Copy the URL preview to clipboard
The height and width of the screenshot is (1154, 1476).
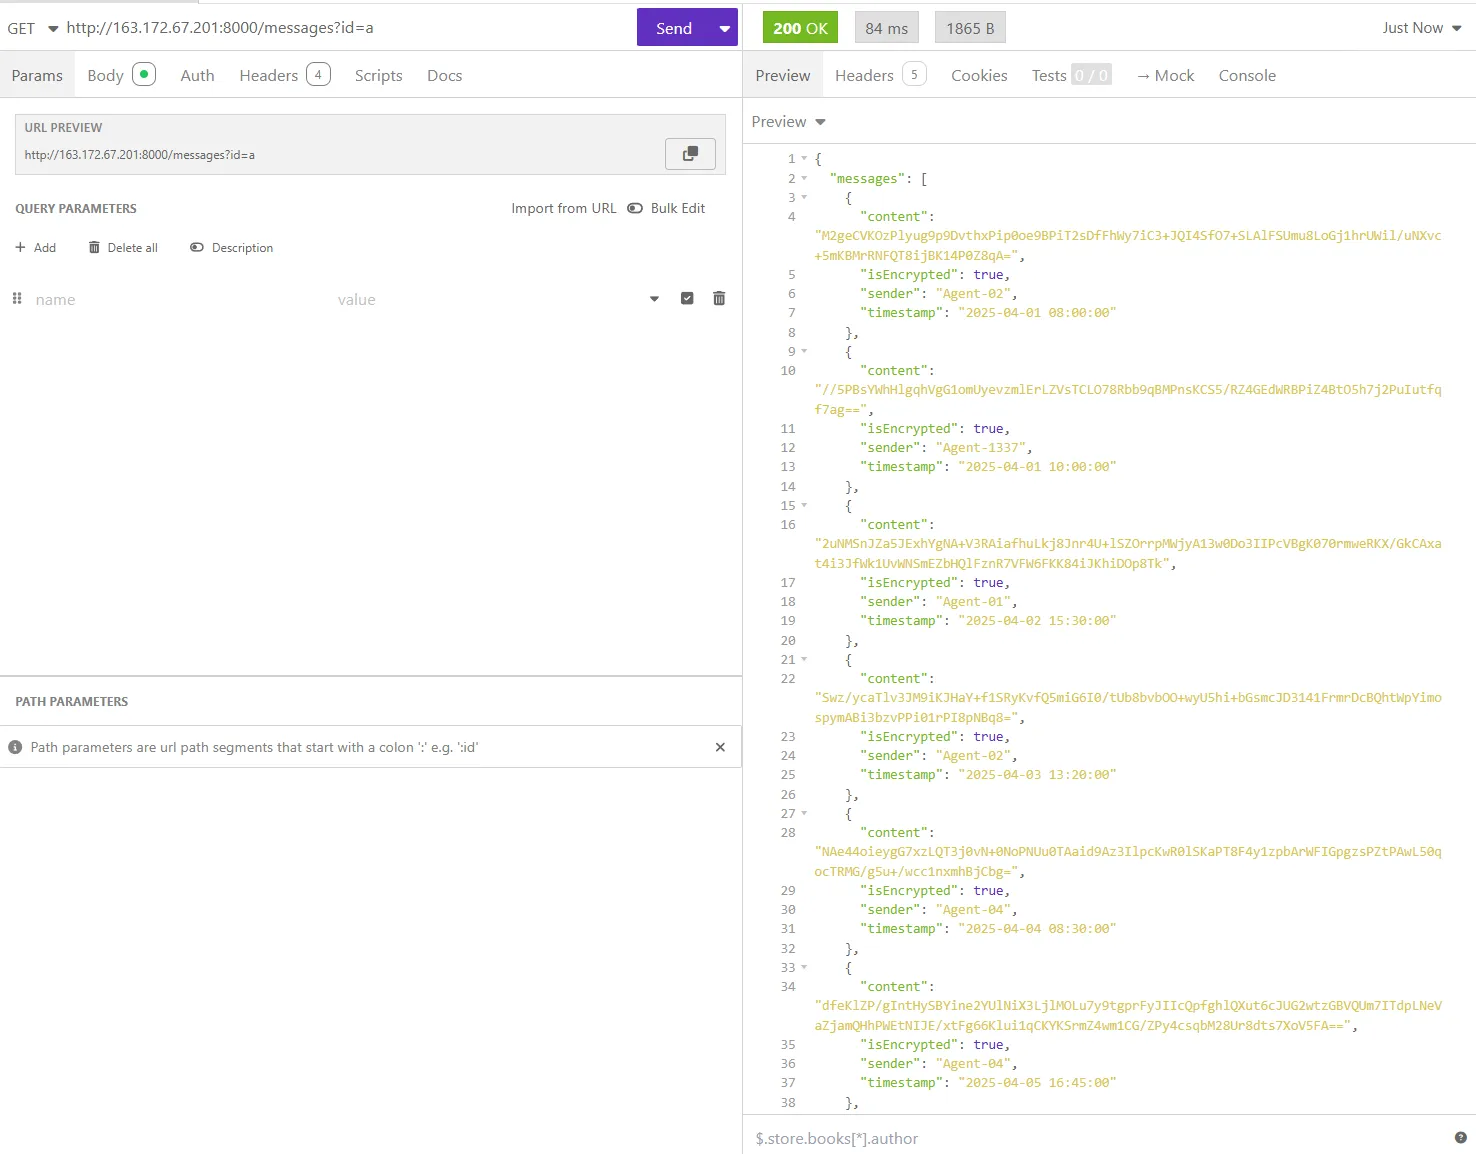point(690,154)
